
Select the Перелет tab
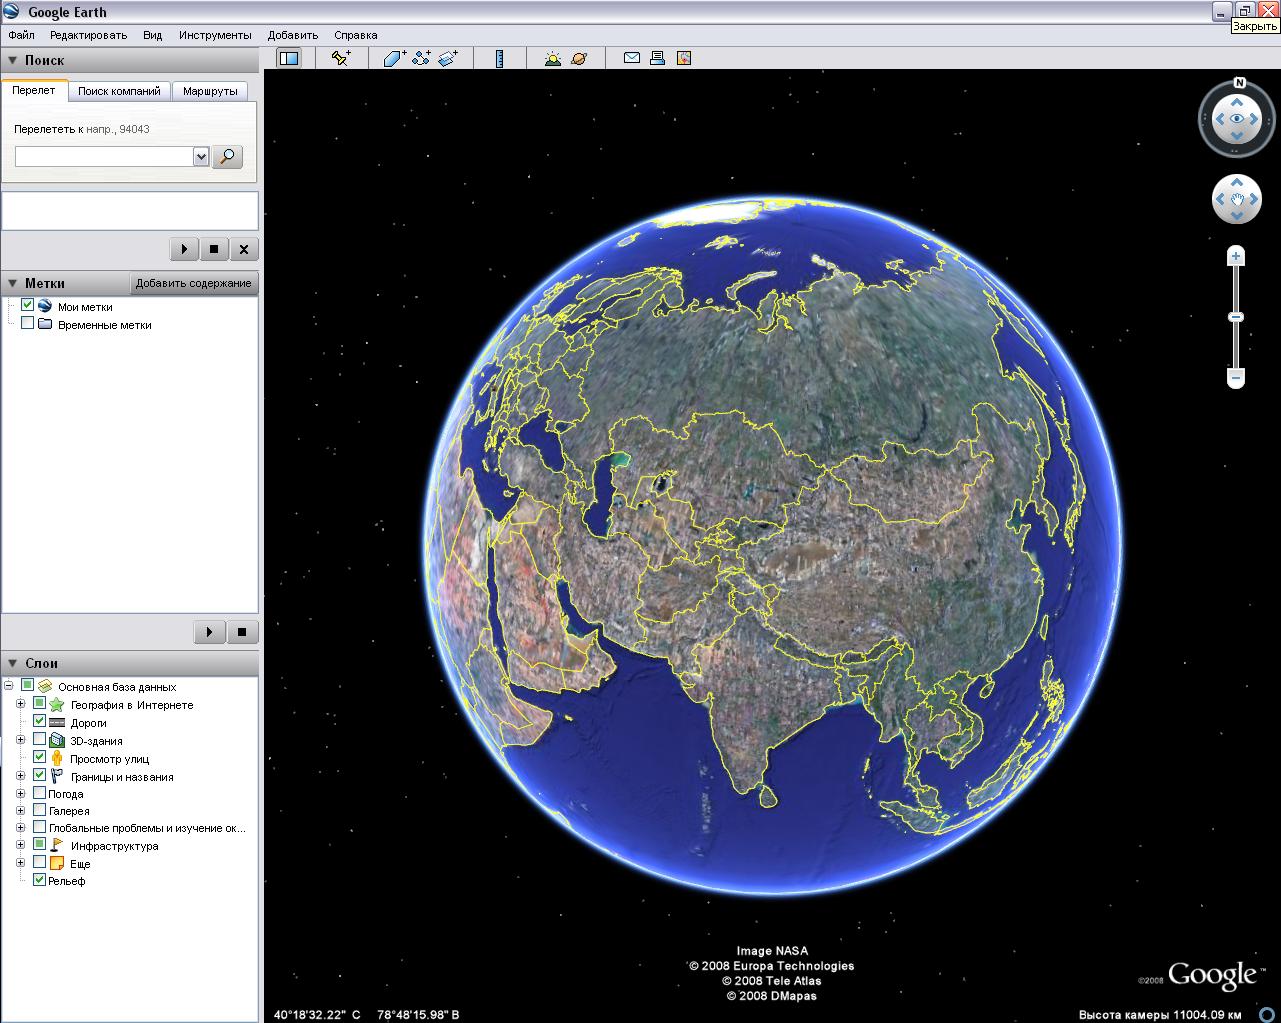pos(34,90)
